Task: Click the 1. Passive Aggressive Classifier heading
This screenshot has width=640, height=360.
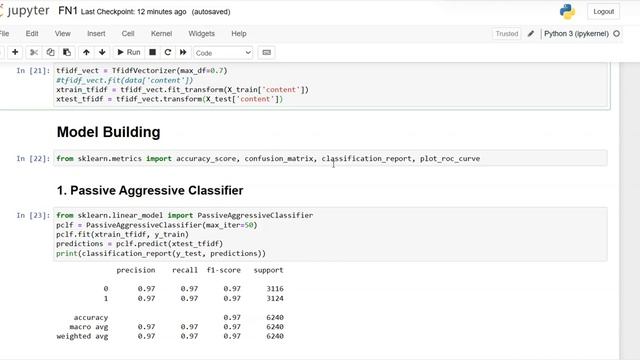Action: coord(150,190)
